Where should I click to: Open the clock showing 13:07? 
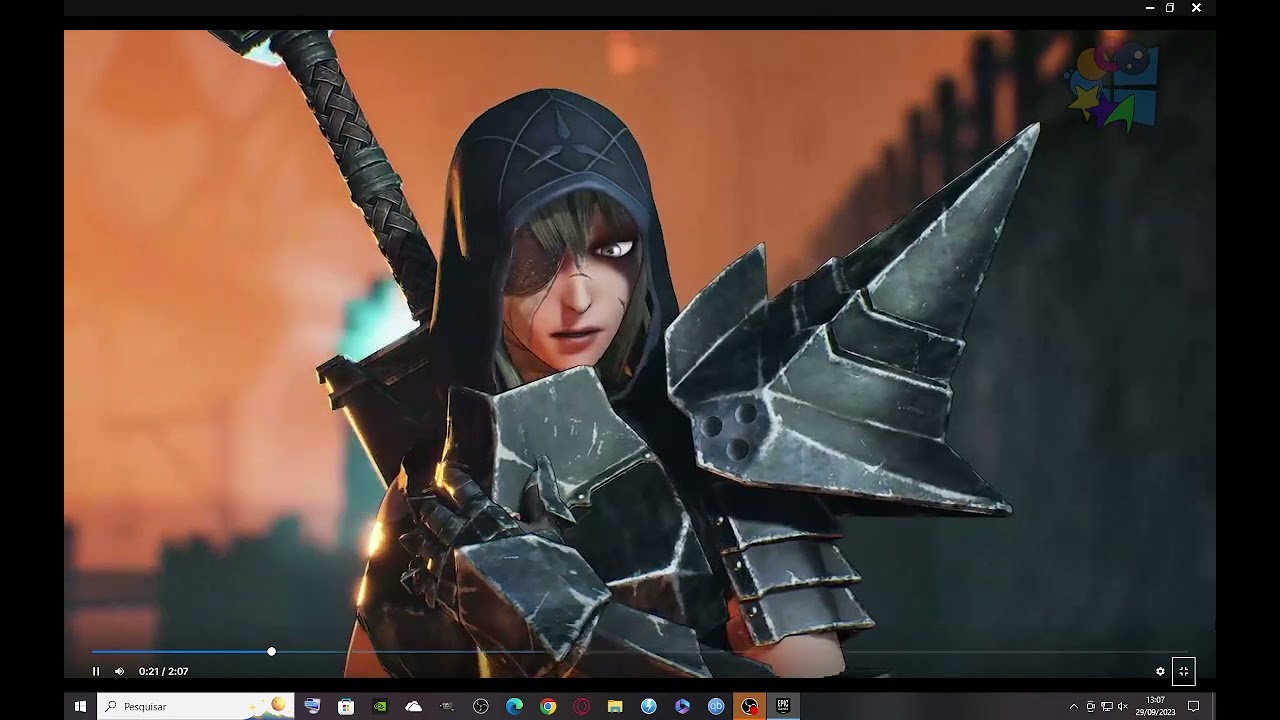pyautogui.click(x=1155, y=706)
